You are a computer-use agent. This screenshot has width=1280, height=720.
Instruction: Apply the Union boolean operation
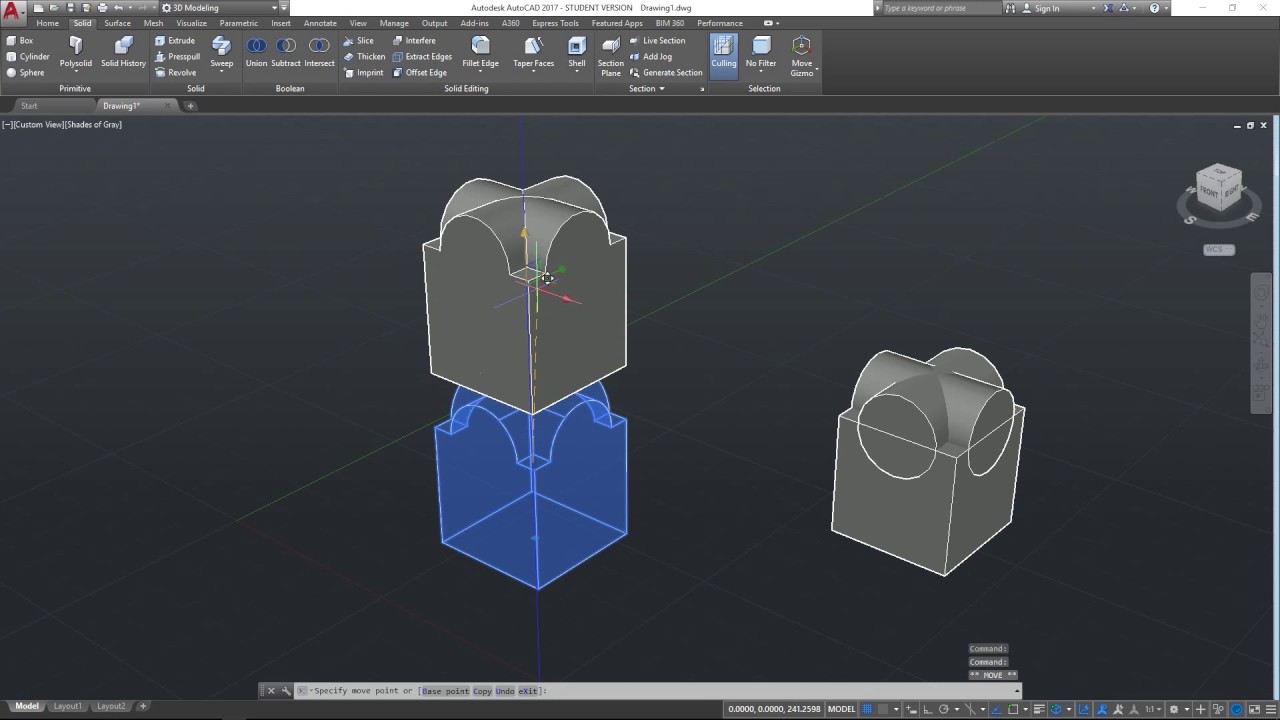pos(257,52)
